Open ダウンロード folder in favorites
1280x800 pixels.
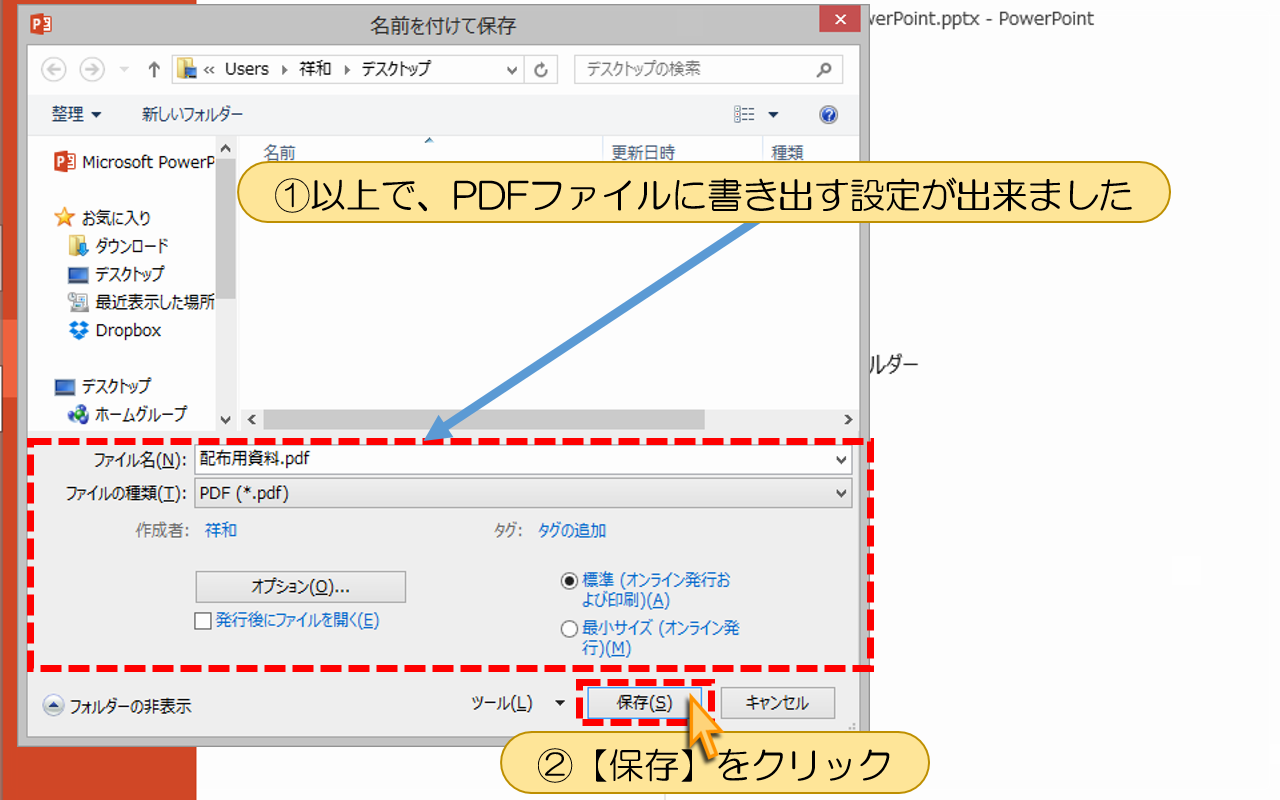pos(119,246)
